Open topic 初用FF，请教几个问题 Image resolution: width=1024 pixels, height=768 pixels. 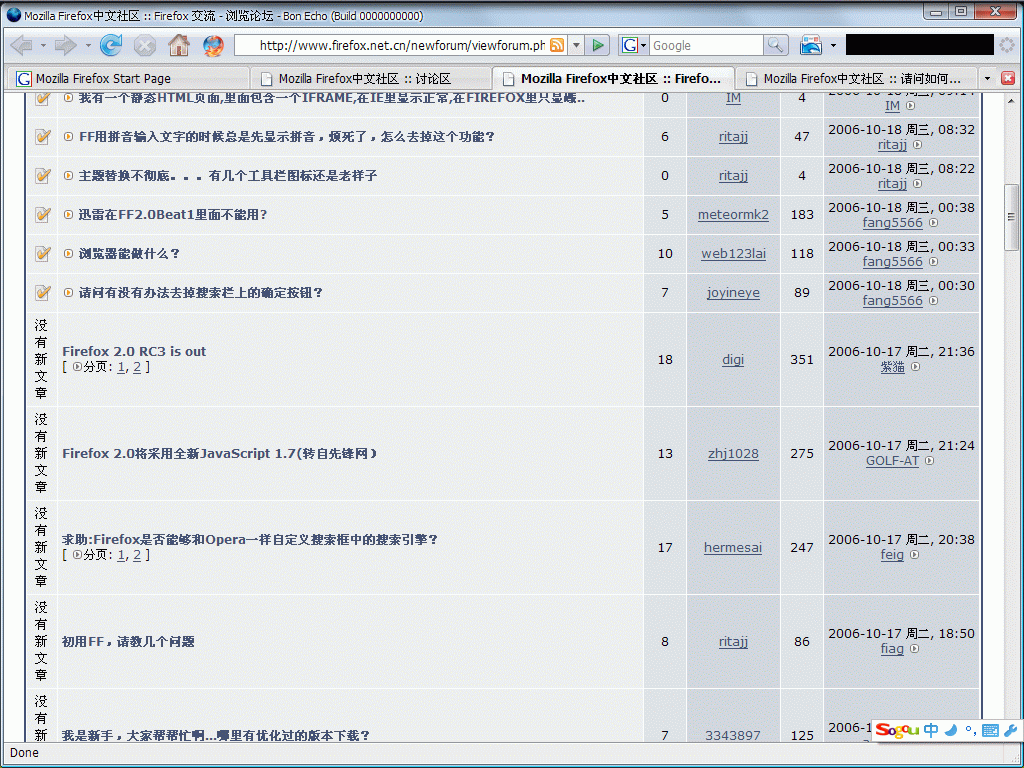click(x=128, y=641)
